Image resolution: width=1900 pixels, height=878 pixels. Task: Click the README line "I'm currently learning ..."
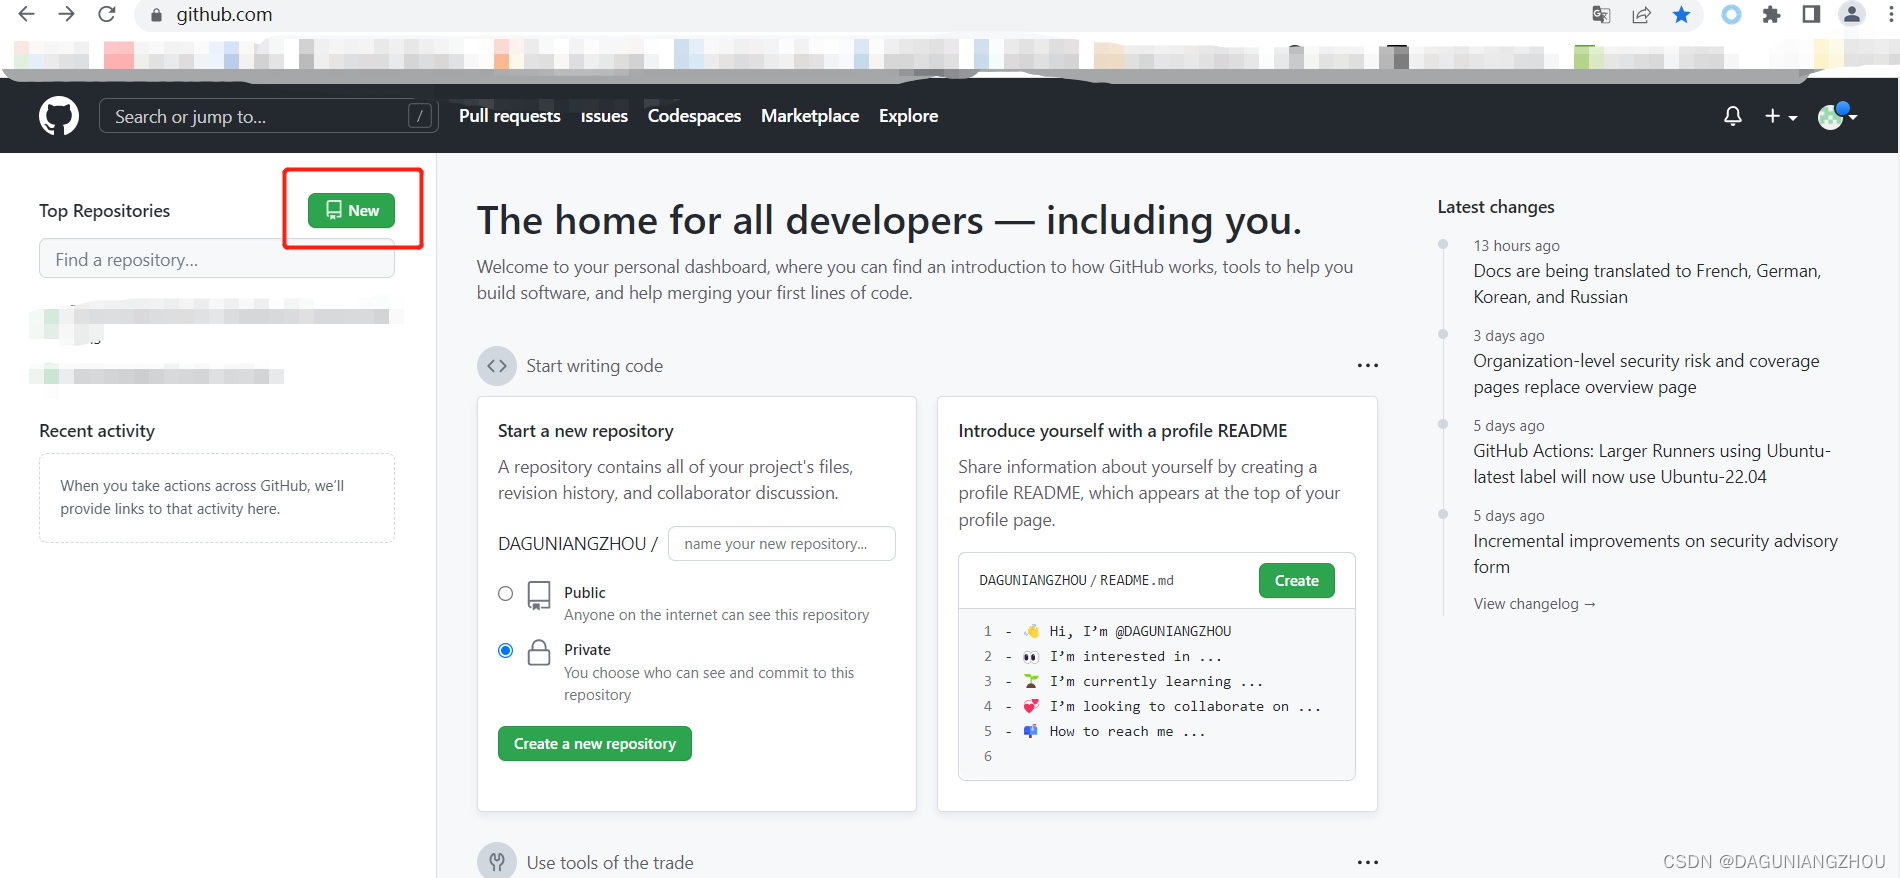pos(1156,681)
